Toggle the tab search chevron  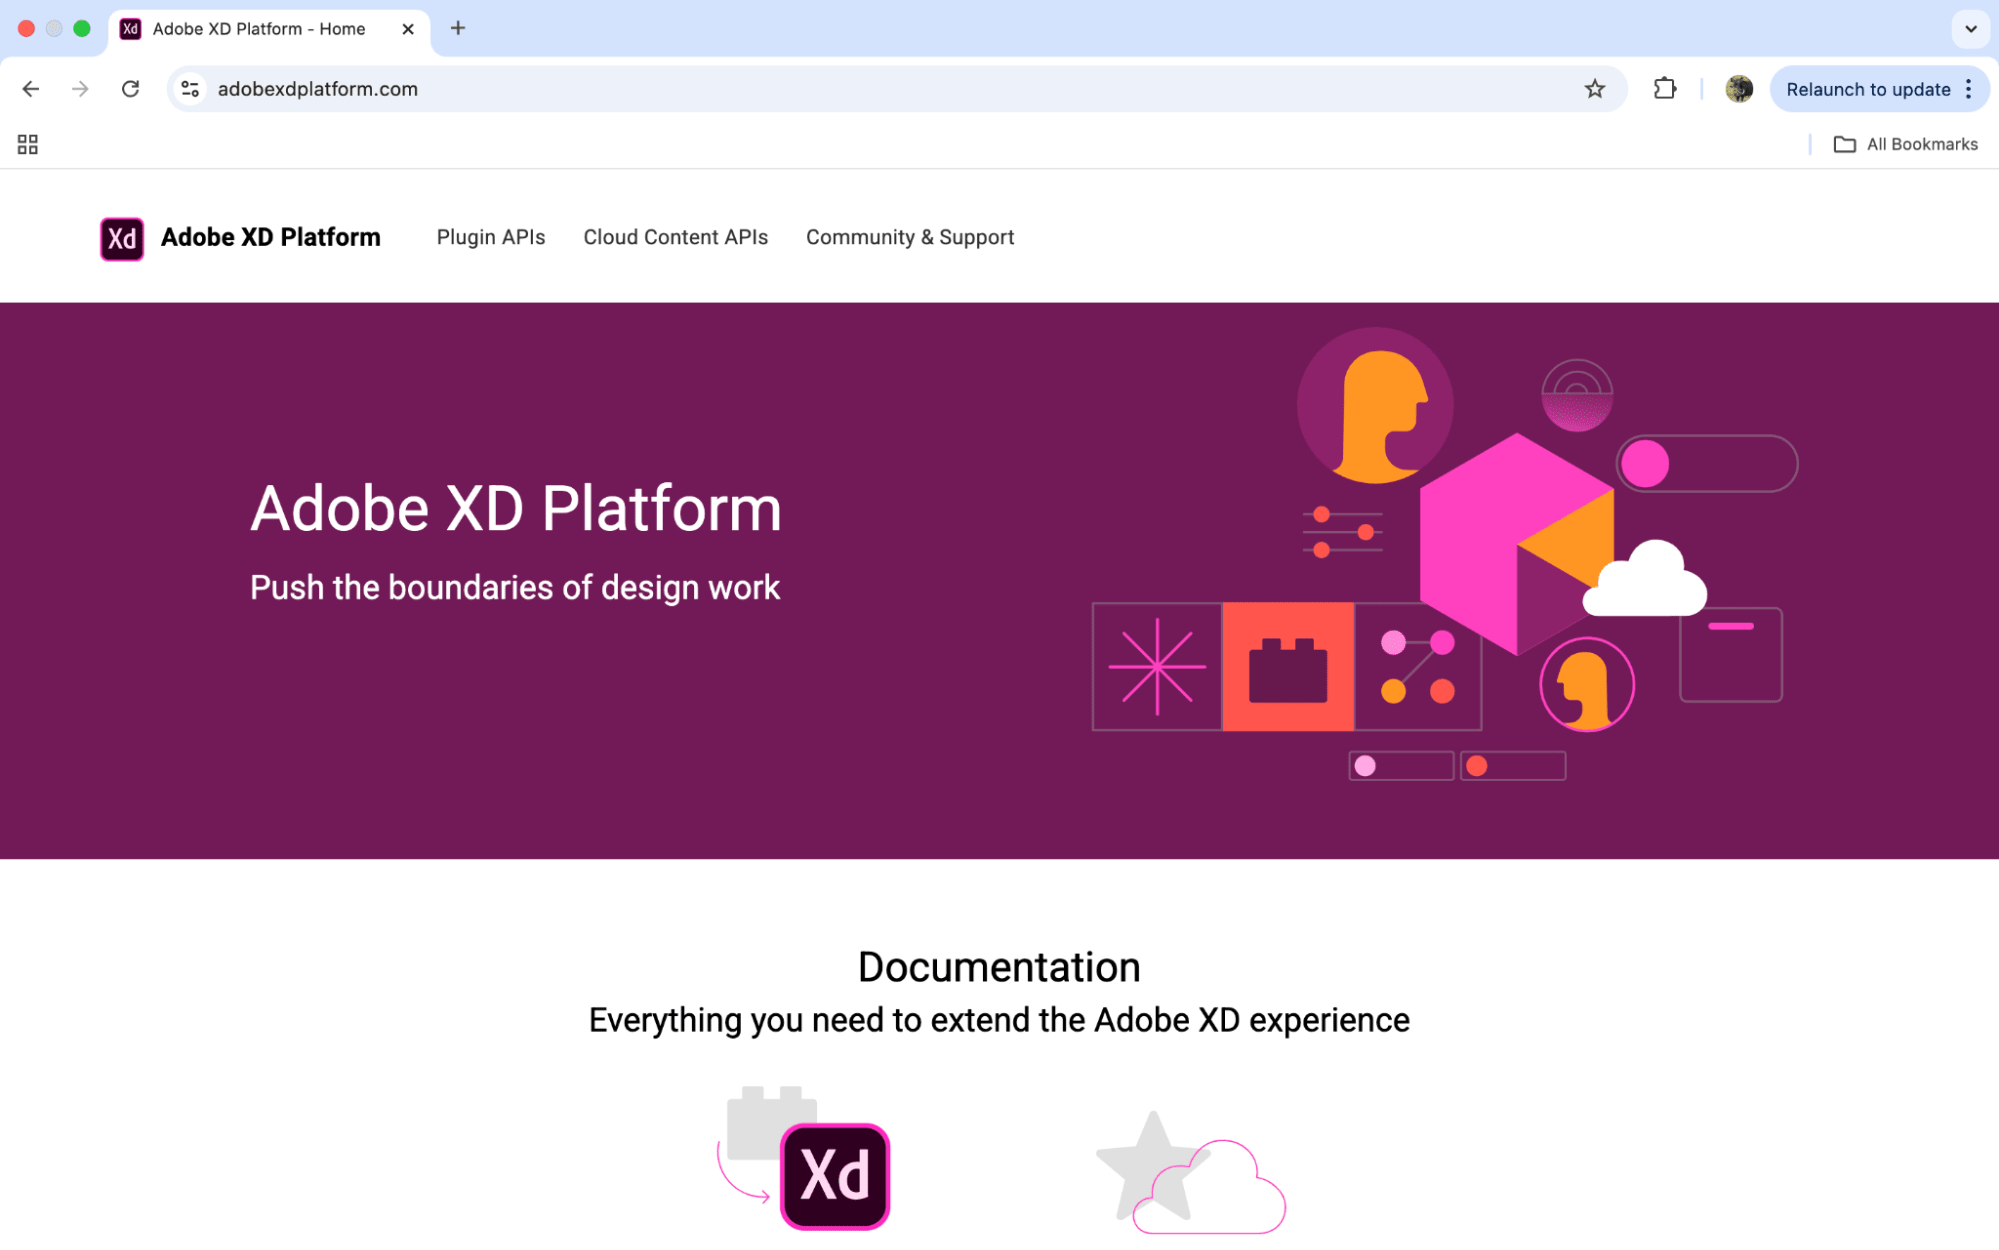click(x=1971, y=30)
